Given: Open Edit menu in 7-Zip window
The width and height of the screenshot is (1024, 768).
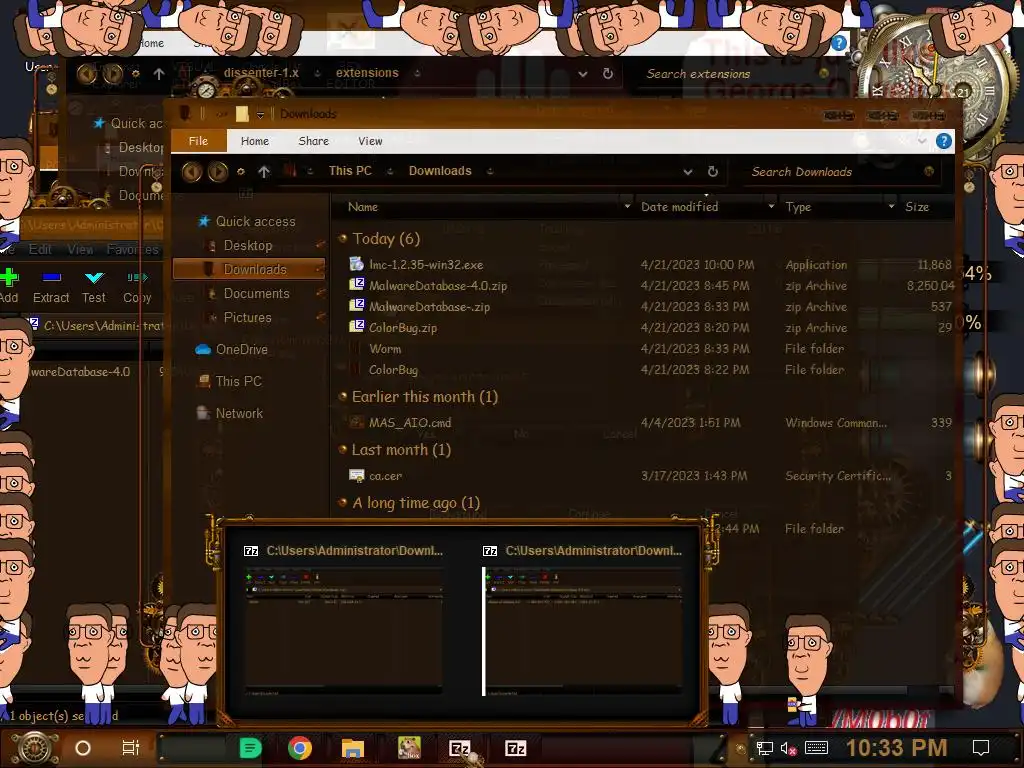Looking at the screenshot, I should tap(40, 249).
